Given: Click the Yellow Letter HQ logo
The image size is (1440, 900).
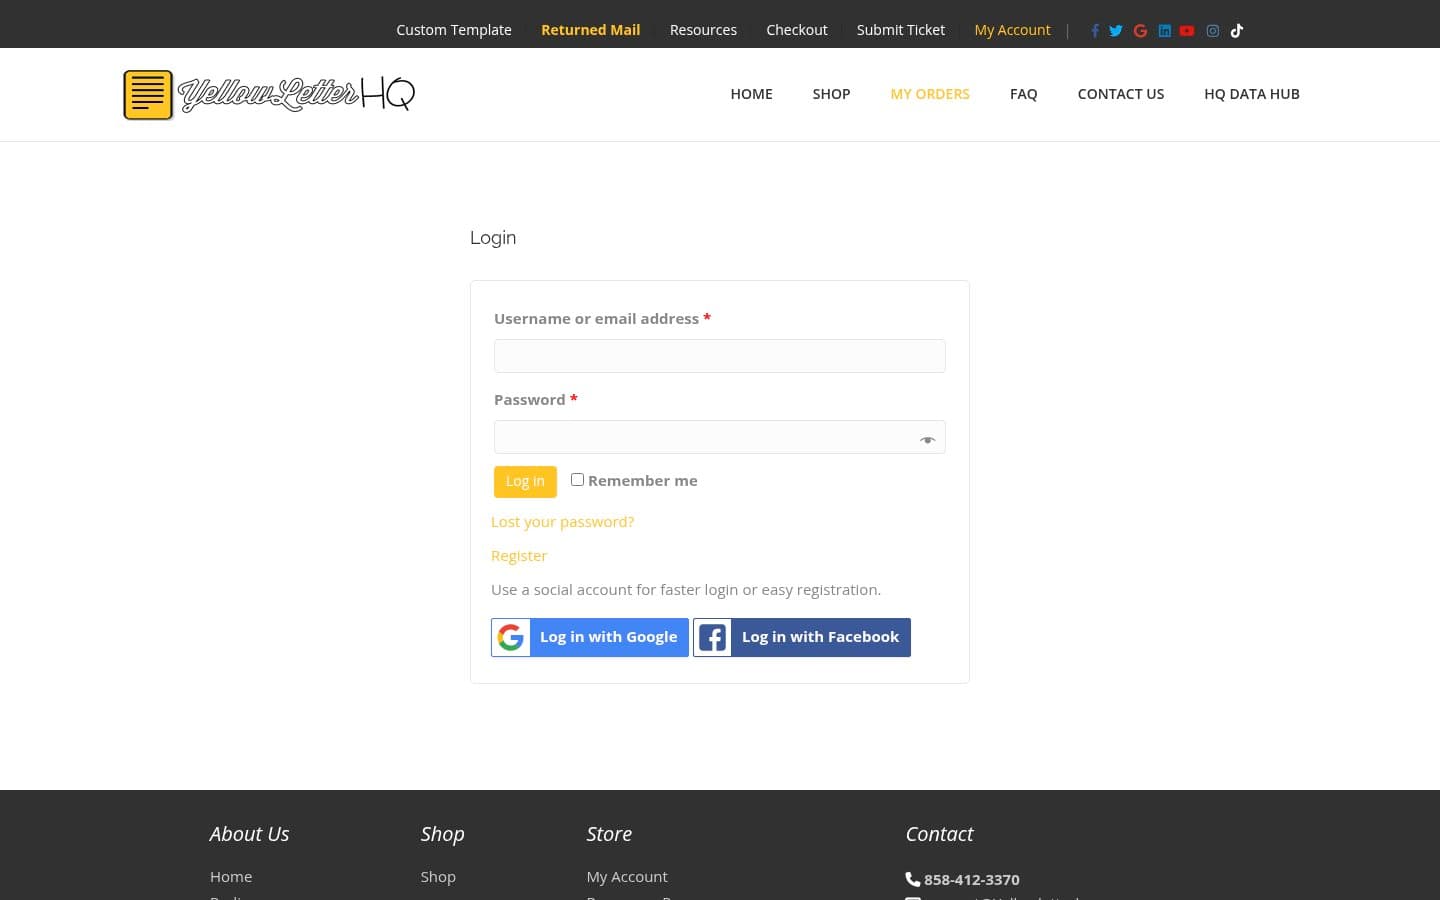Looking at the screenshot, I should 269,94.
